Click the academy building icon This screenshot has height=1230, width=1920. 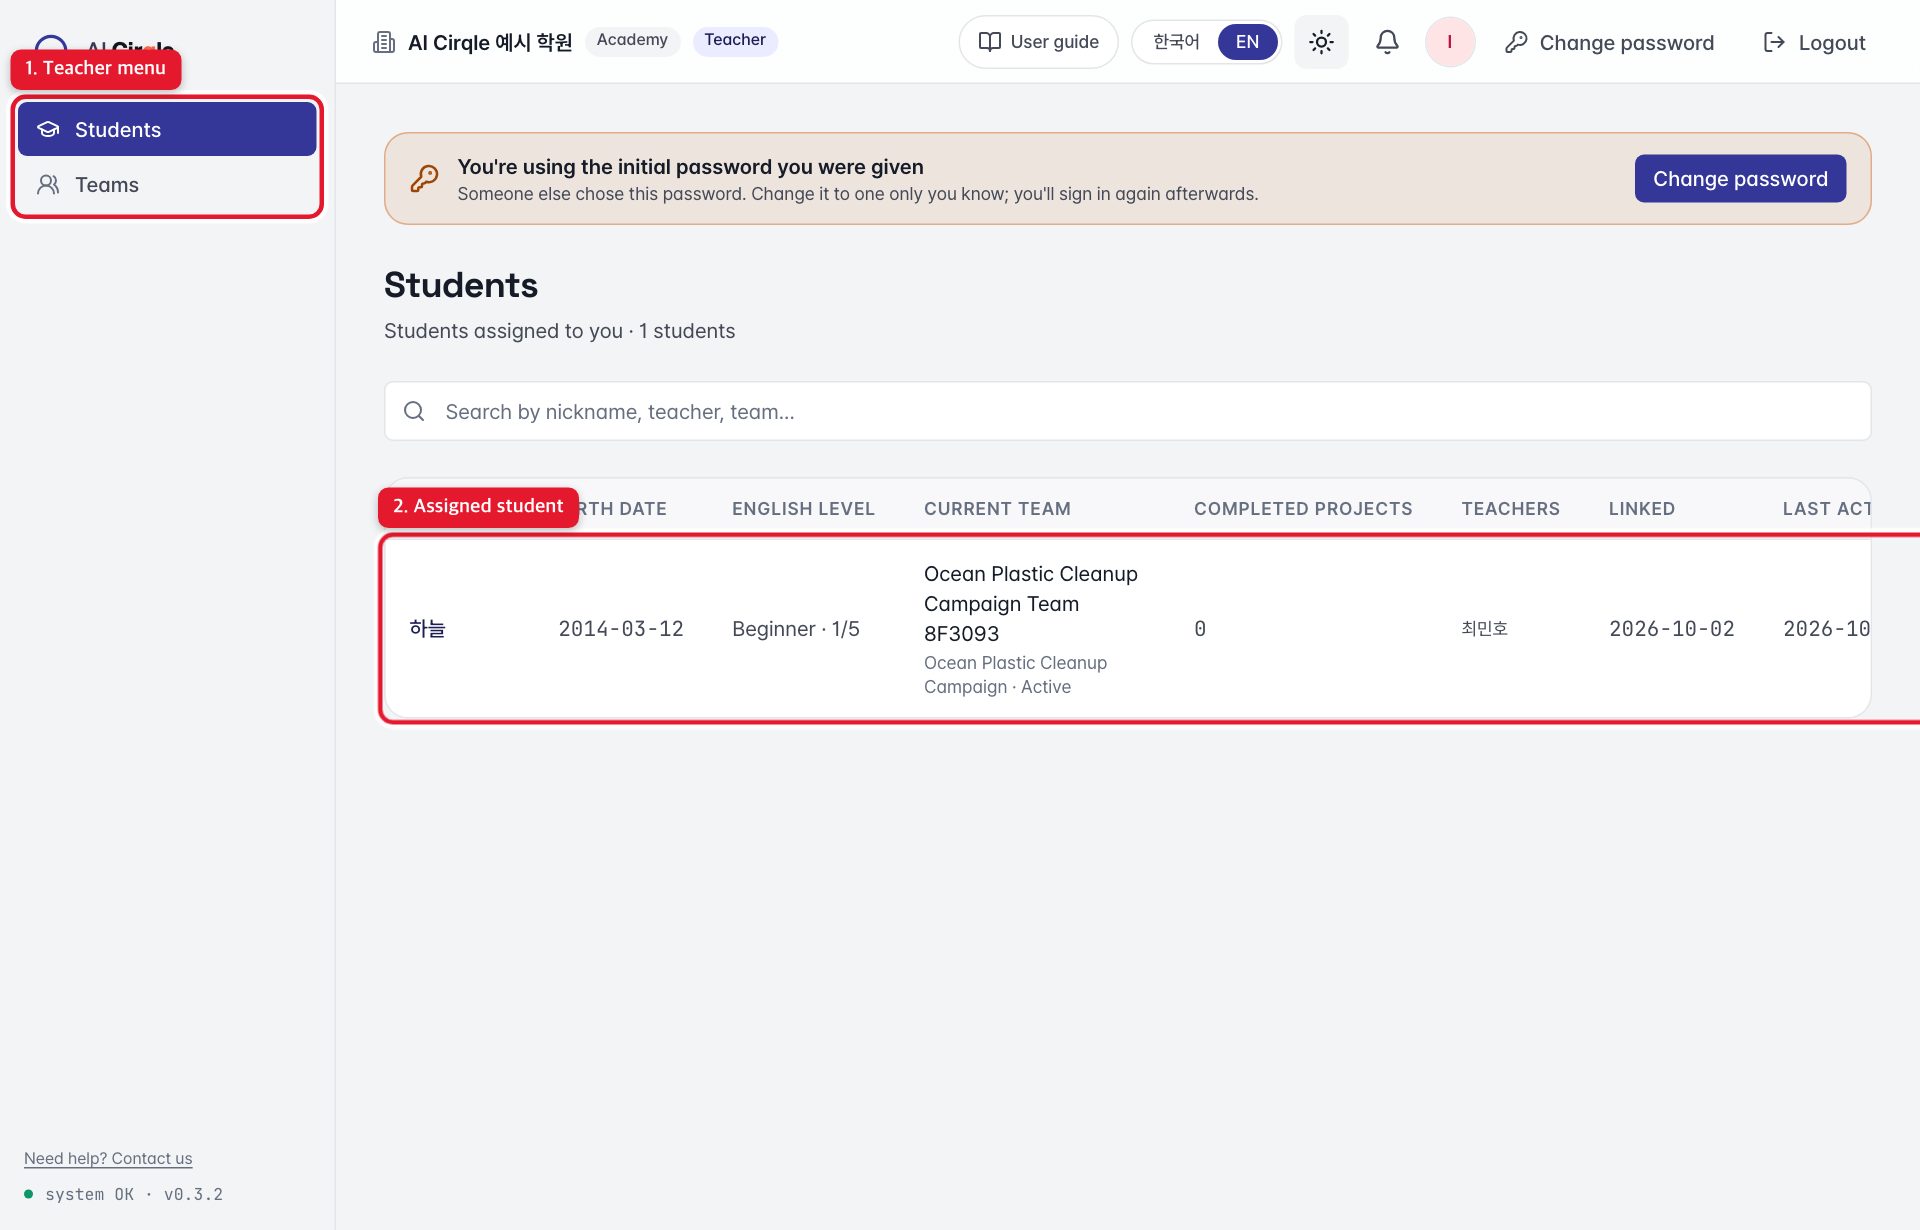pos(384,42)
